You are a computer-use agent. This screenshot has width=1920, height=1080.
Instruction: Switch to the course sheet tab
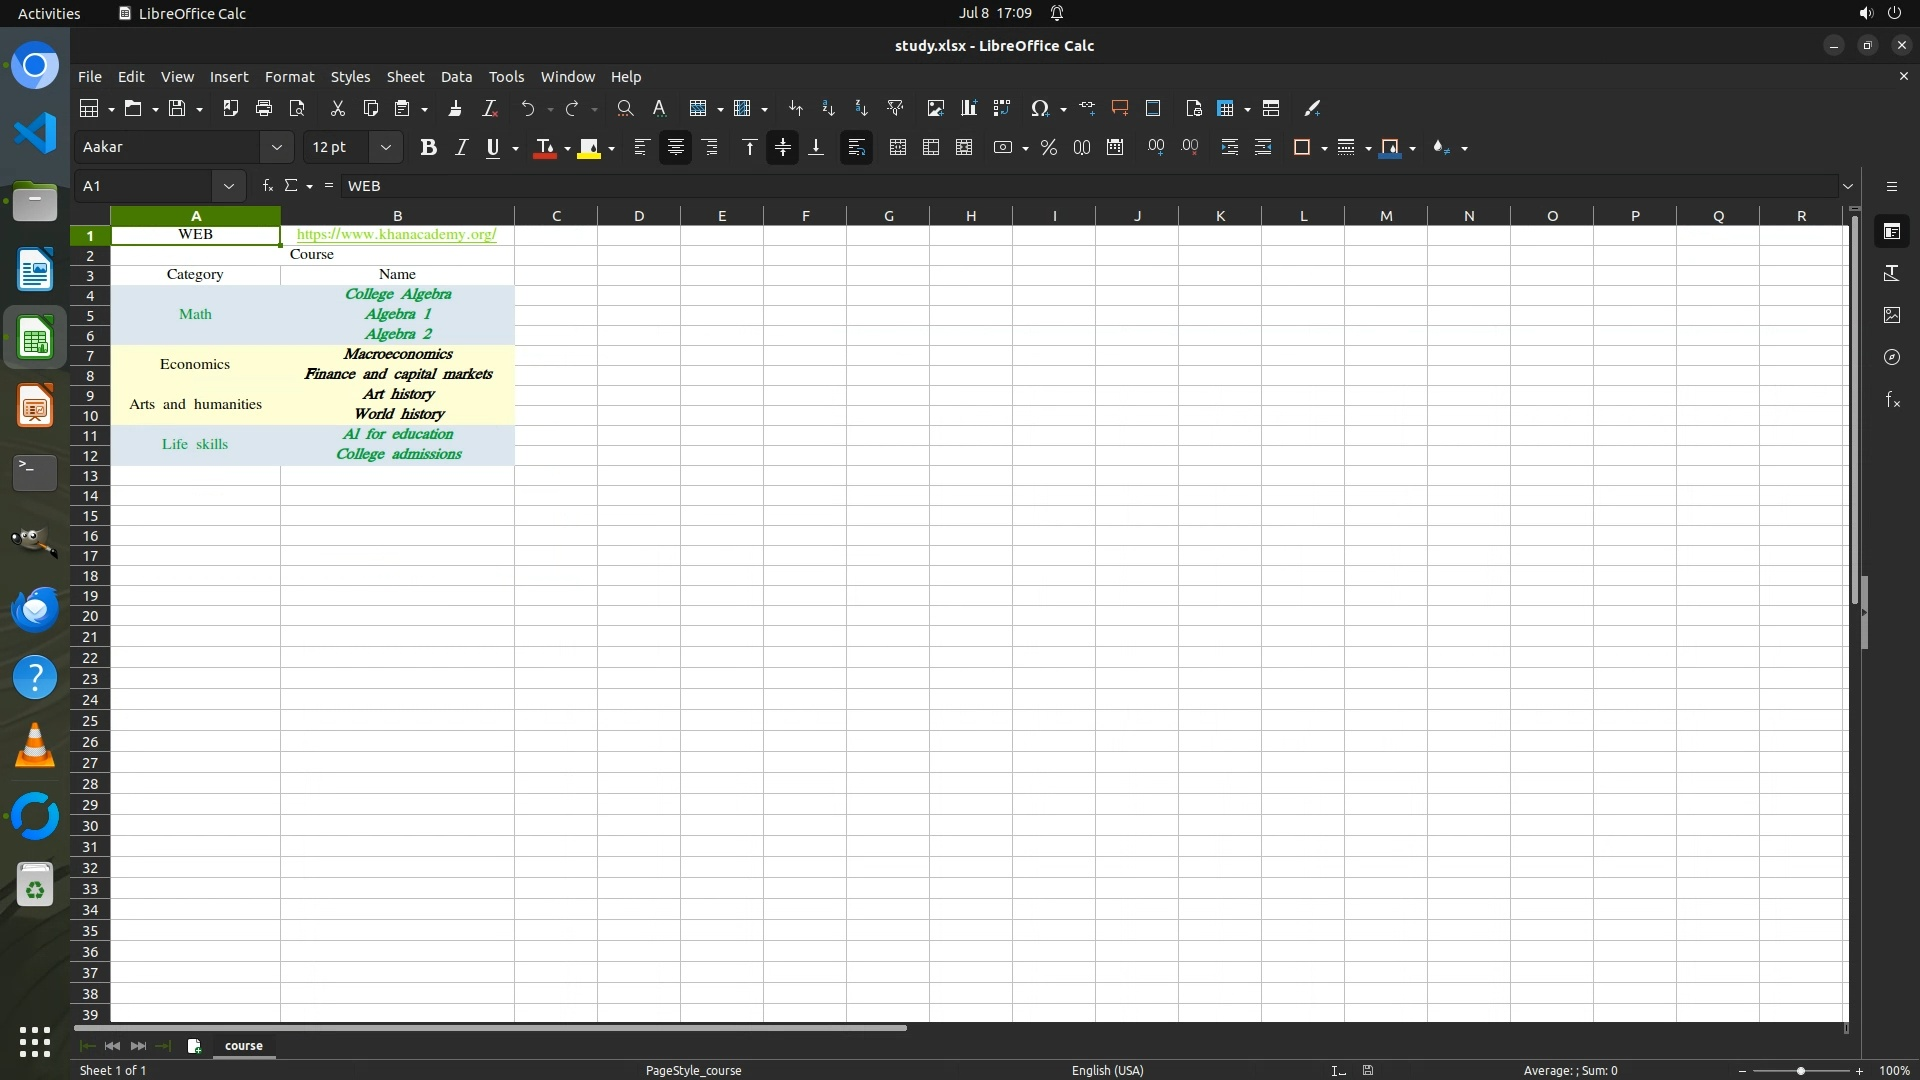[243, 1046]
